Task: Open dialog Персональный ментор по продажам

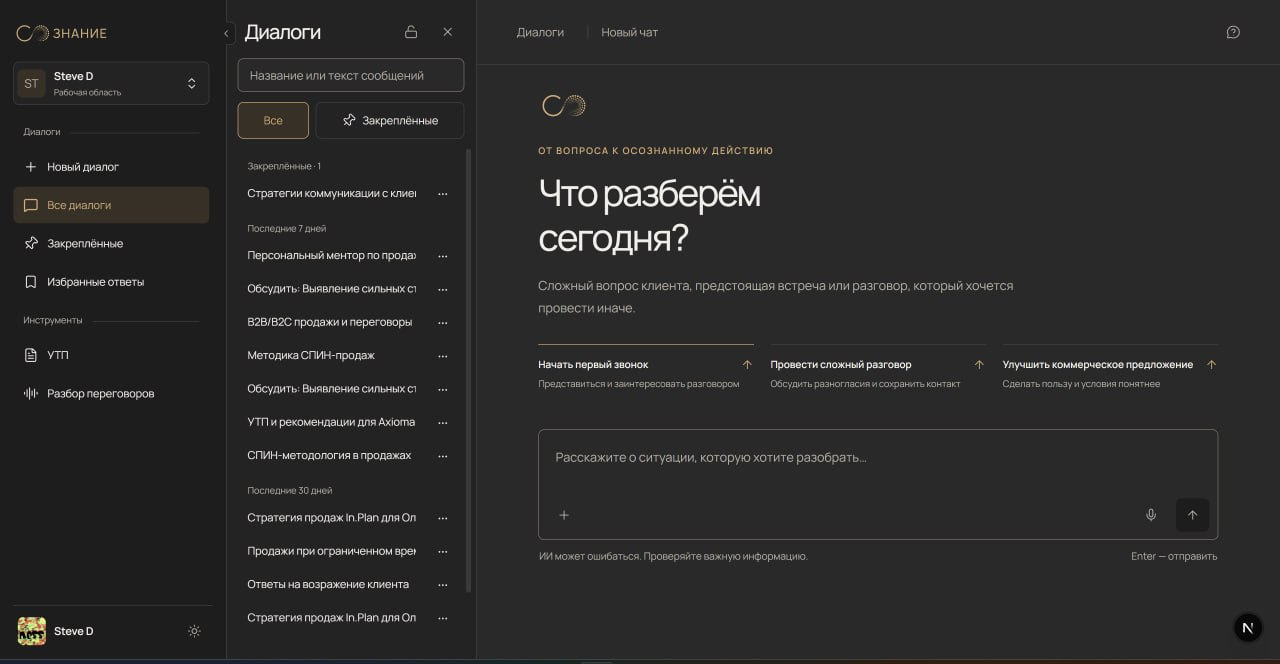Action: (x=332, y=255)
